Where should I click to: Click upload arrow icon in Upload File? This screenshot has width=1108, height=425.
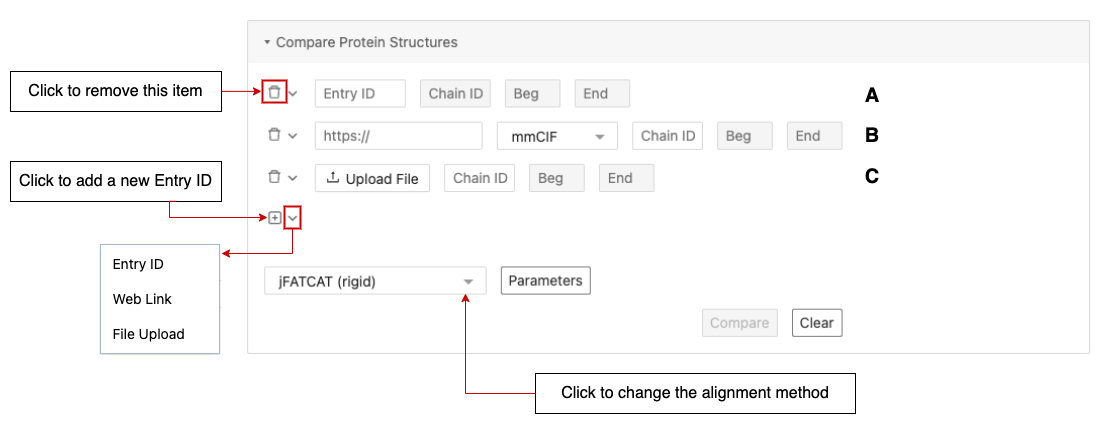click(332, 178)
